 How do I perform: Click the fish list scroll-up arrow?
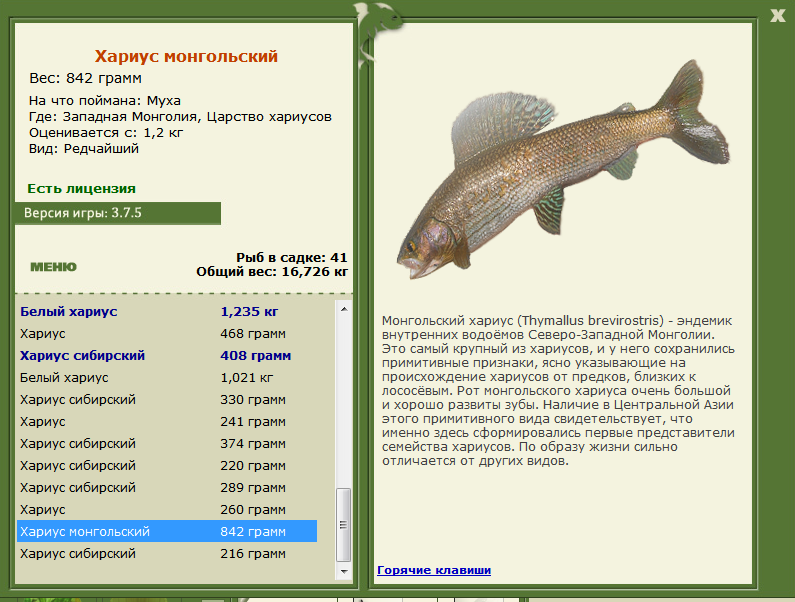[x=344, y=309]
